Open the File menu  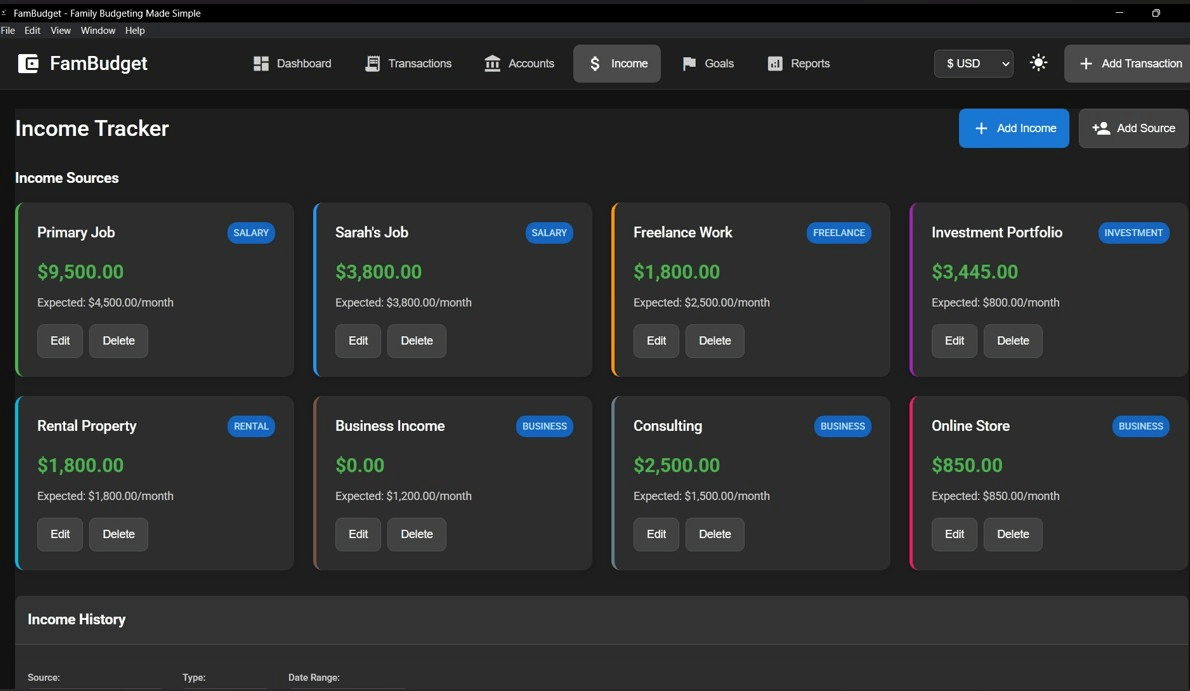click(8, 30)
